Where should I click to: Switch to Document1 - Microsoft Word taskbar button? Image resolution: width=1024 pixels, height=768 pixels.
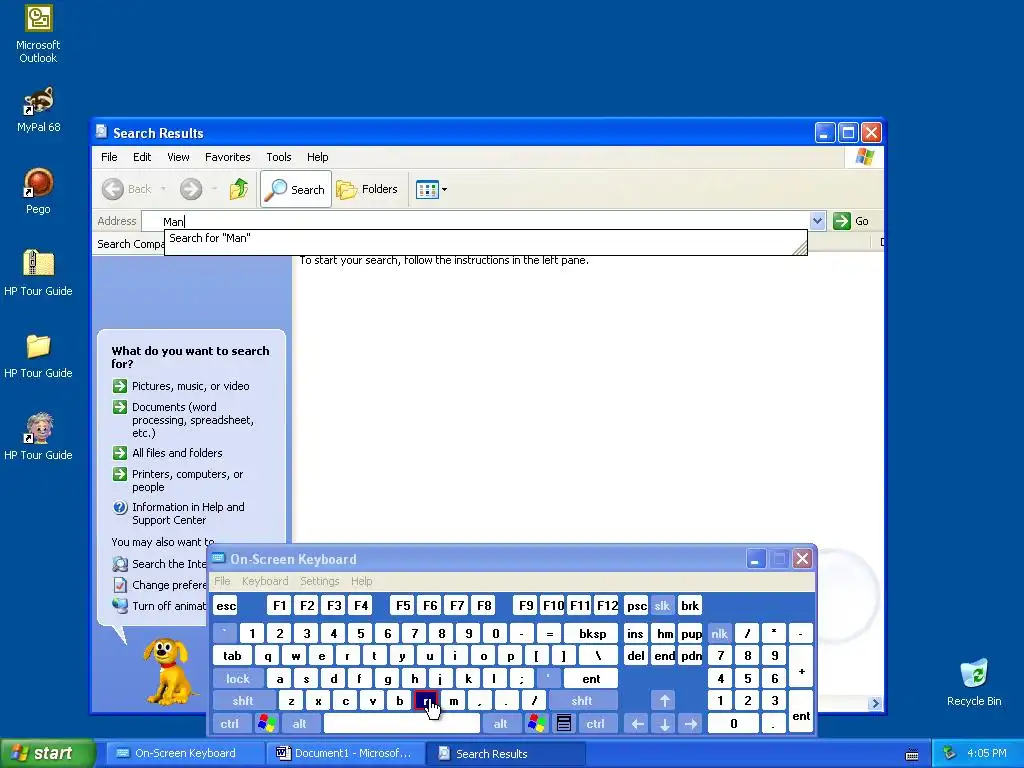tap(345, 754)
